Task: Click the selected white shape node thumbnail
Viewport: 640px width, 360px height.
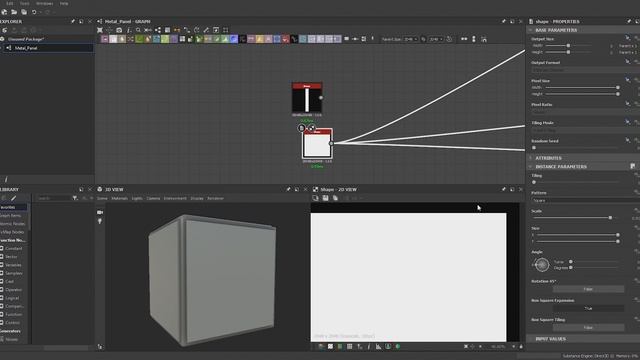Action: tap(318, 144)
